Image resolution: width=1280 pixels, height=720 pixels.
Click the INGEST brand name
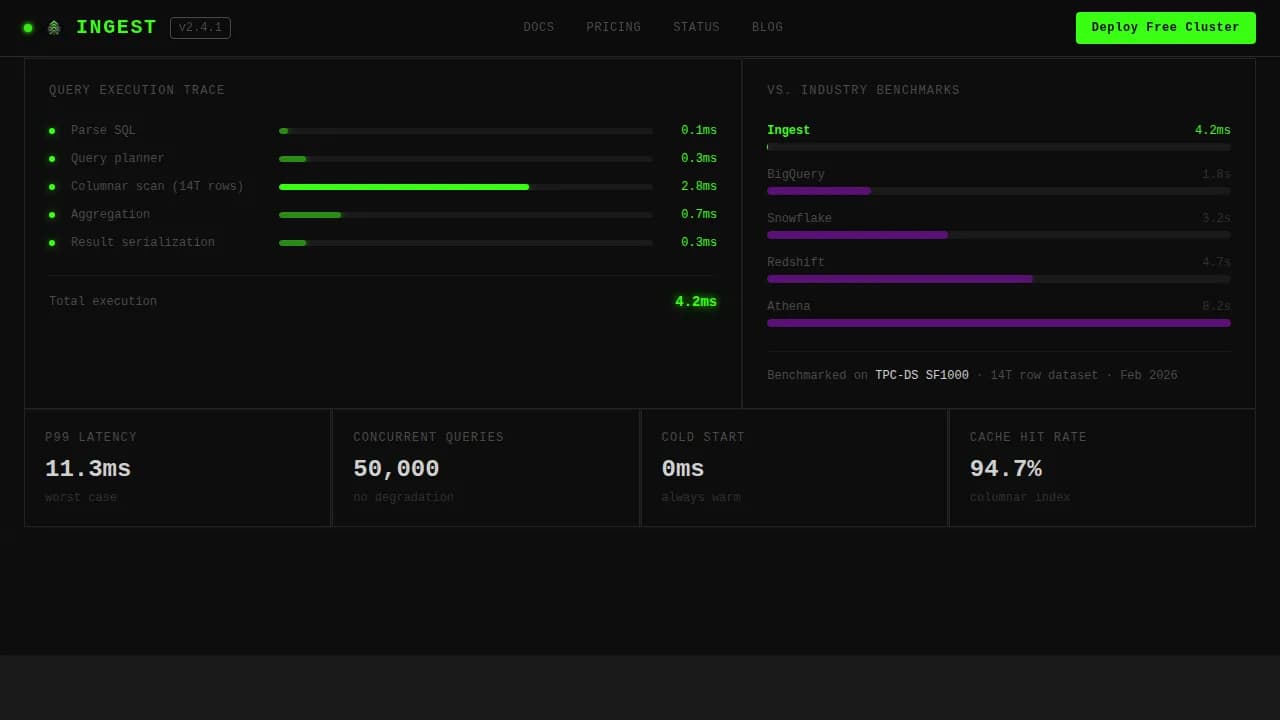tap(116, 28)
